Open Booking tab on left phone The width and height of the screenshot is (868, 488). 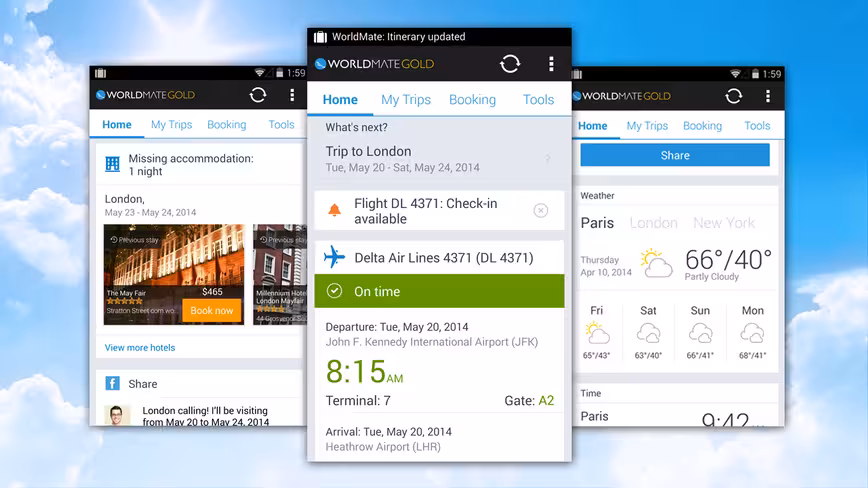(x=226, y=124)
